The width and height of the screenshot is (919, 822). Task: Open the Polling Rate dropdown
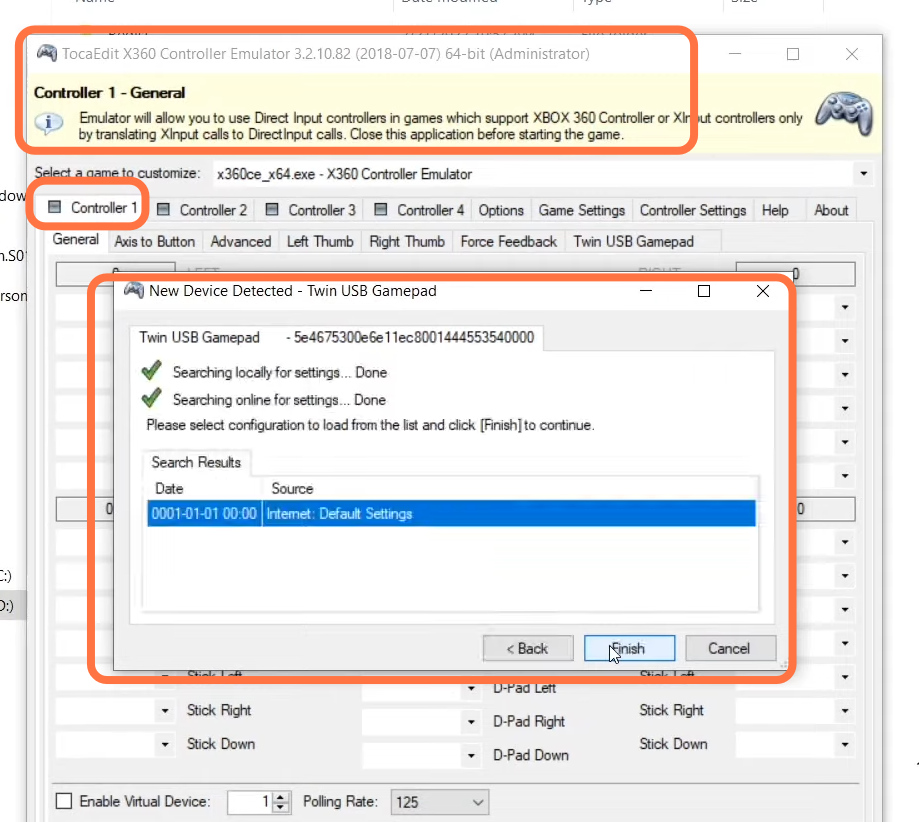[x=439, y=802]
